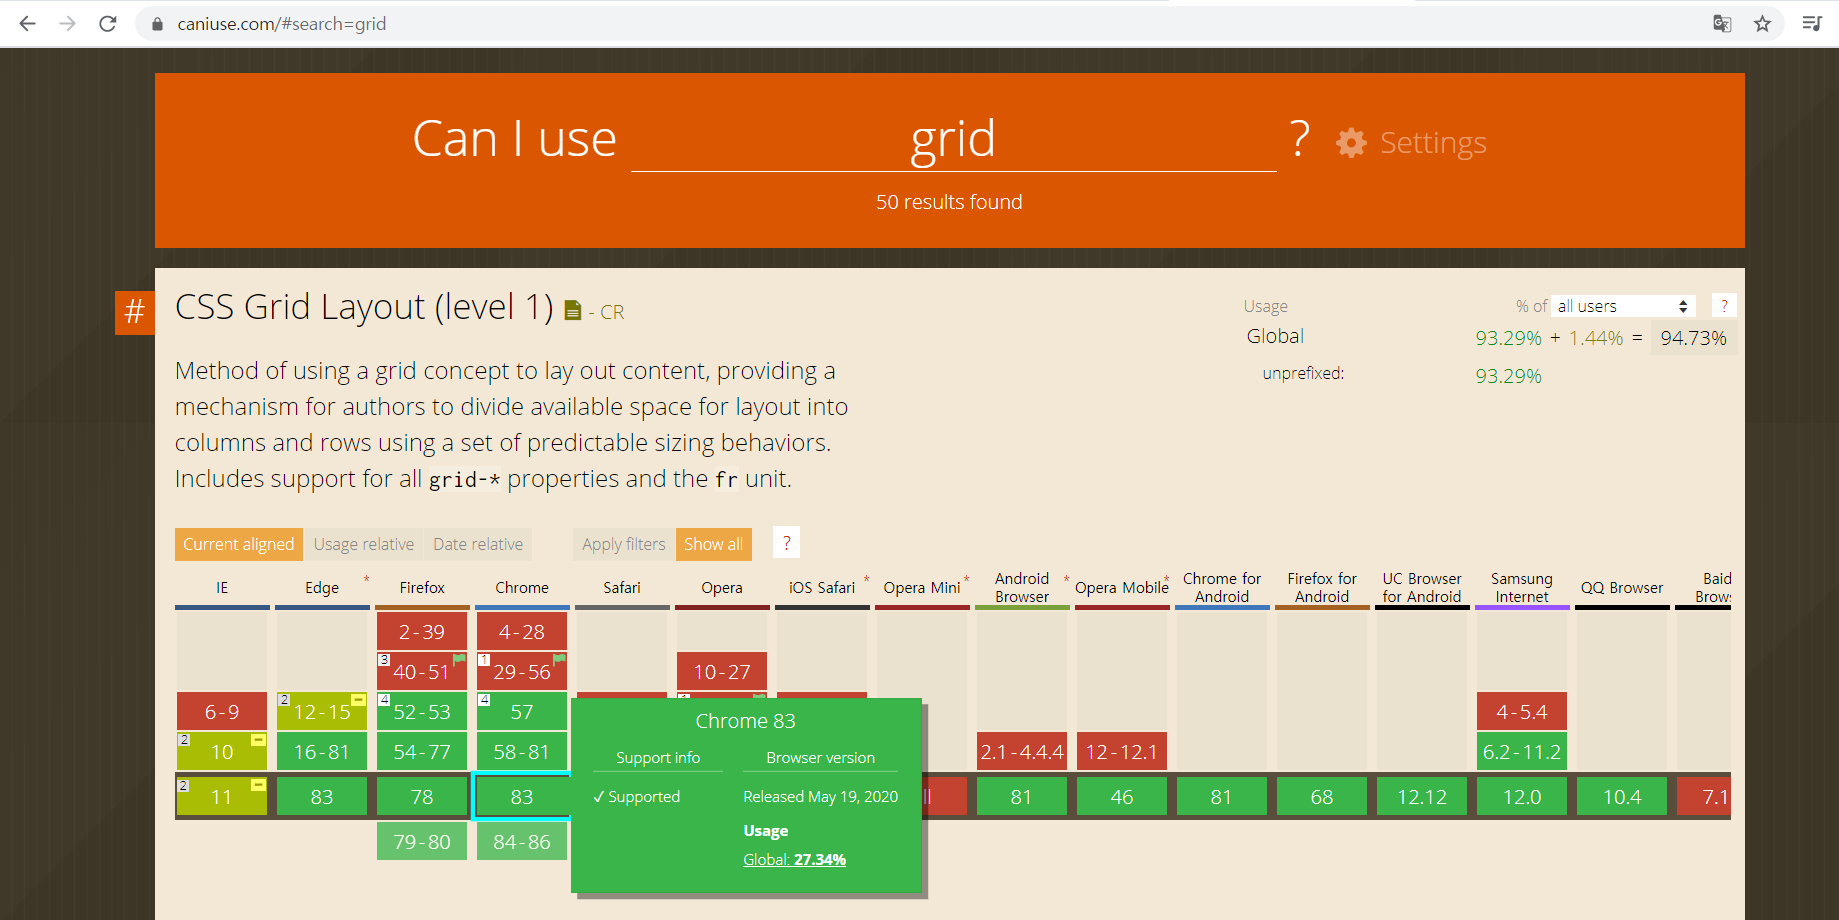This screenshot has height=920, width=1839.
Task: Click the site lock icon
Action: (157, 24)
